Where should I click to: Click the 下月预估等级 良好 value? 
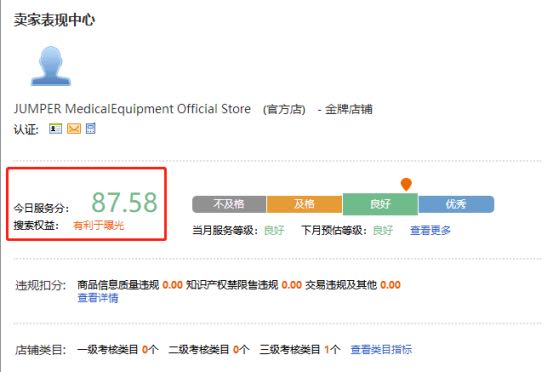point(383,230)
